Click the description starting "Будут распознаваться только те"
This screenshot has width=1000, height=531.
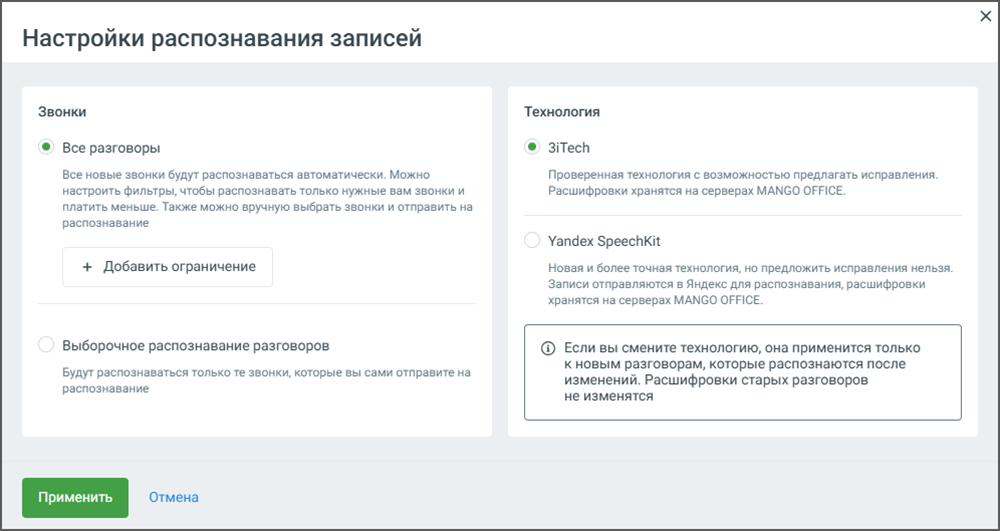pos(267,381)
